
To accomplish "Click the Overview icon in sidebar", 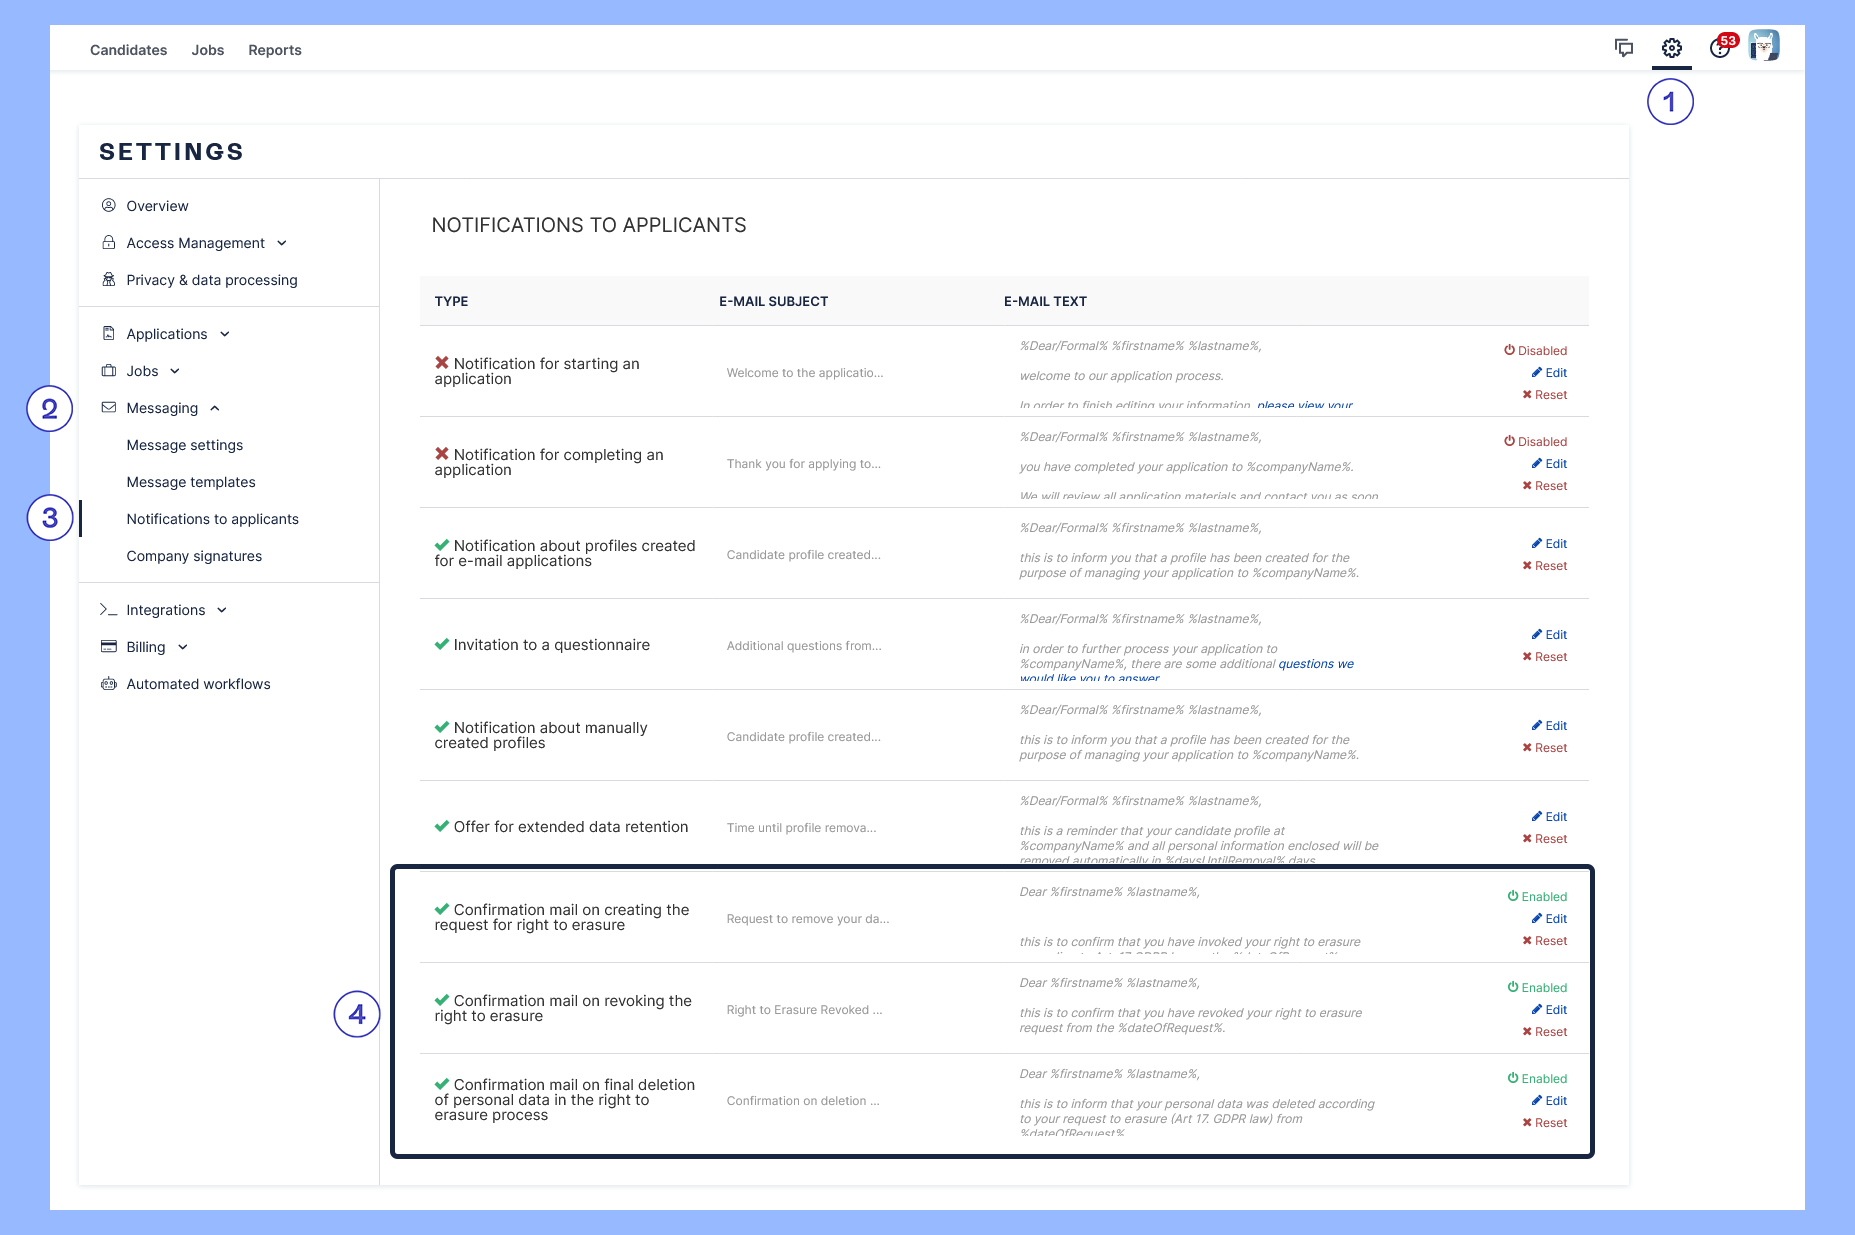I will click(109, 206).
